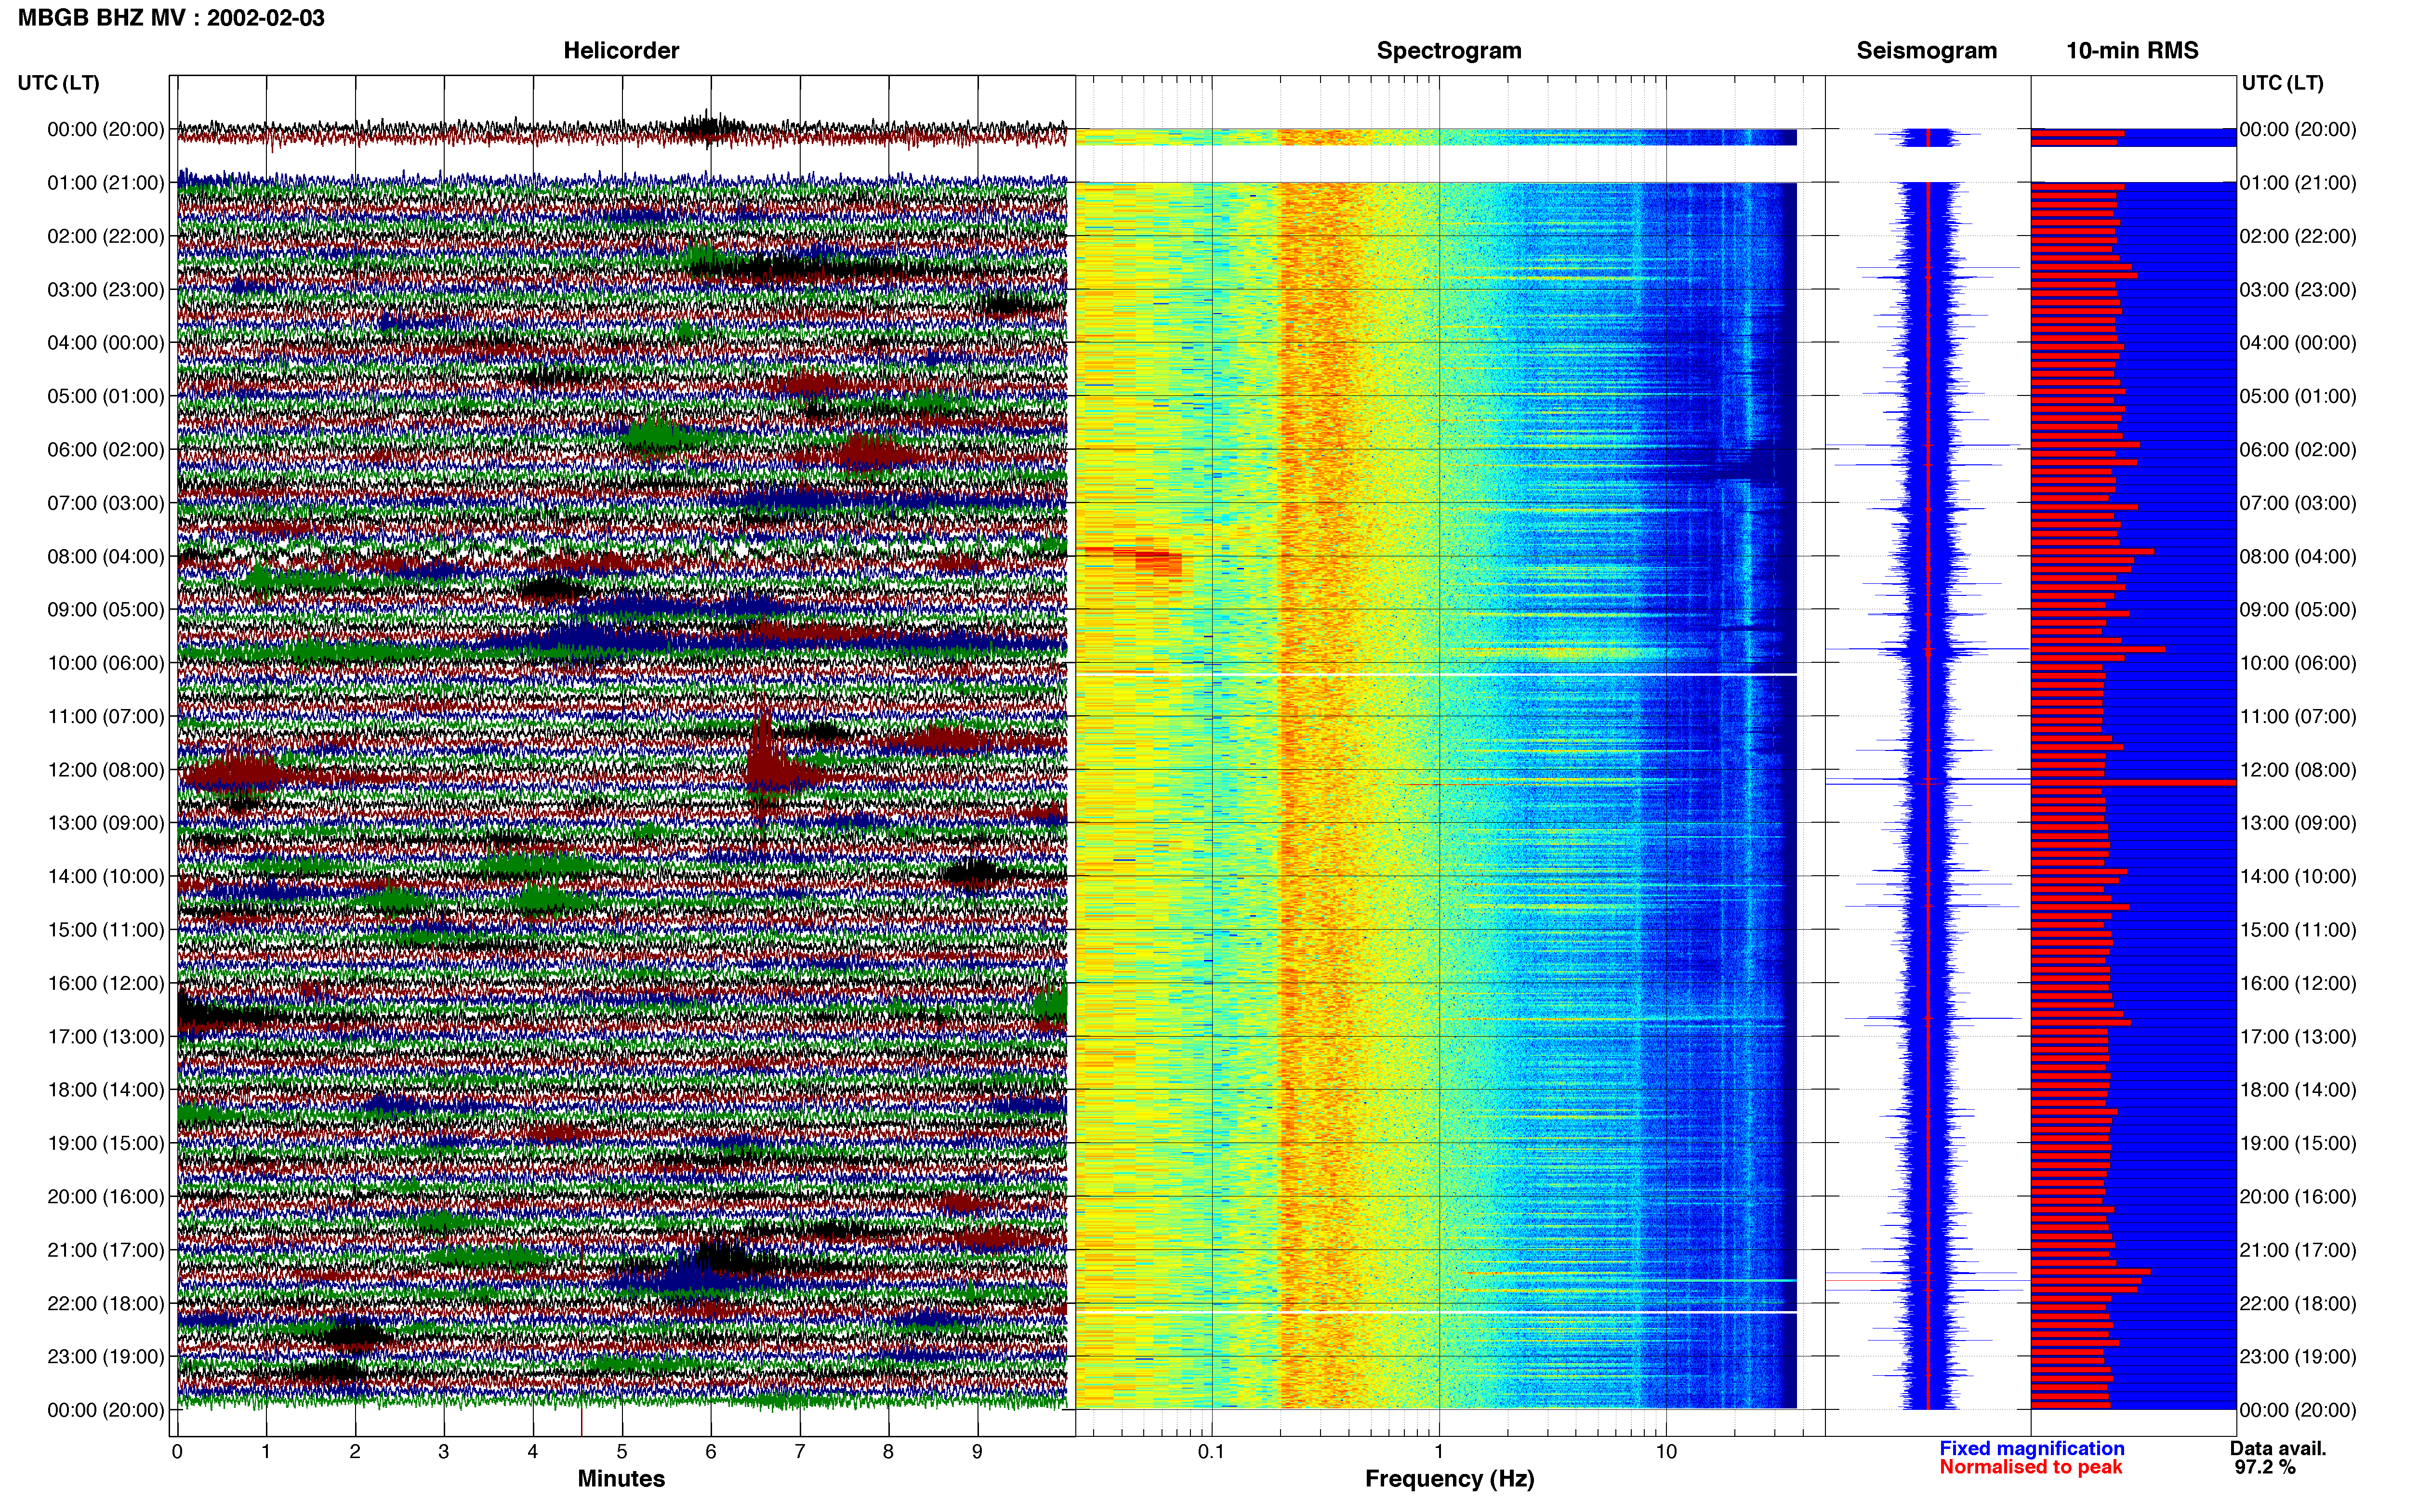This screenshot has height=1512, width=2418.
Task: Click 04:00 (00:00) on the left time axis
Action: click(106, 343)
